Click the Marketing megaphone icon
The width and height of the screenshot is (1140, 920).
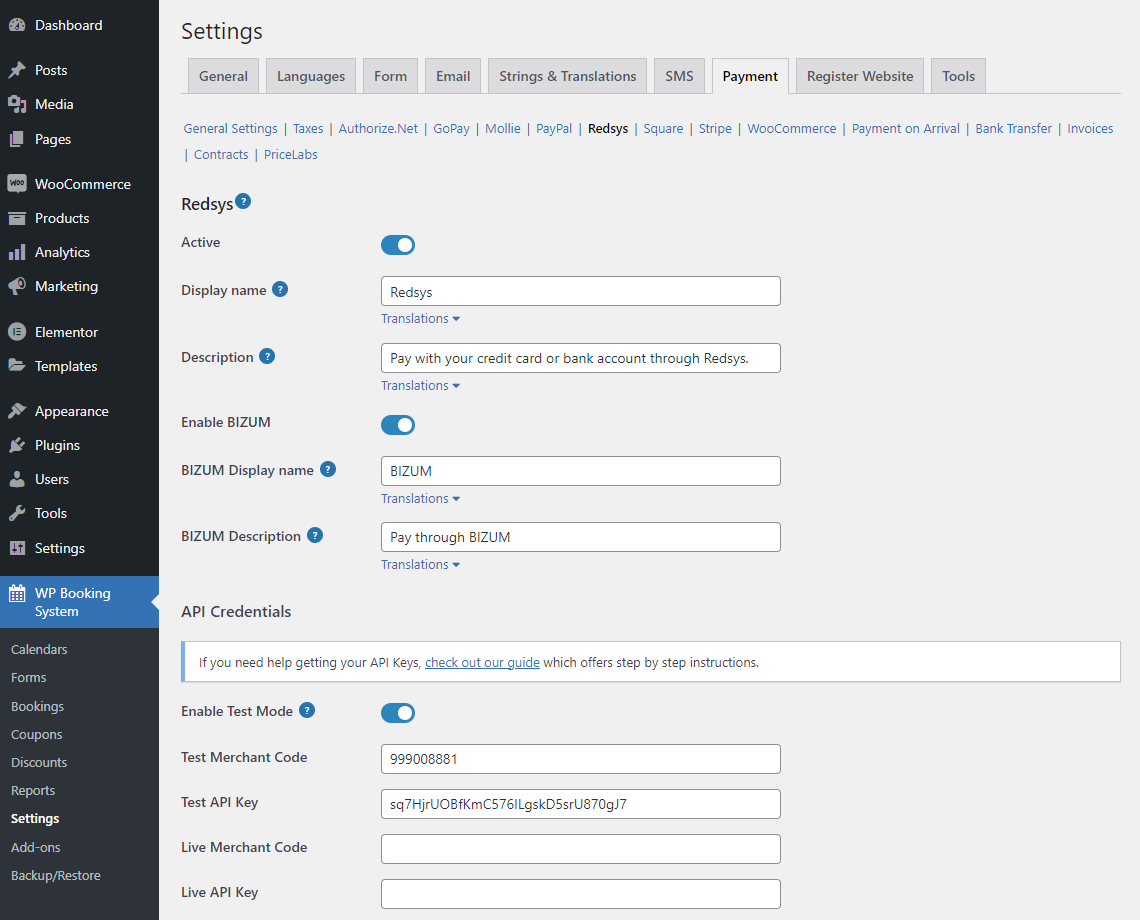pos(17,287)
